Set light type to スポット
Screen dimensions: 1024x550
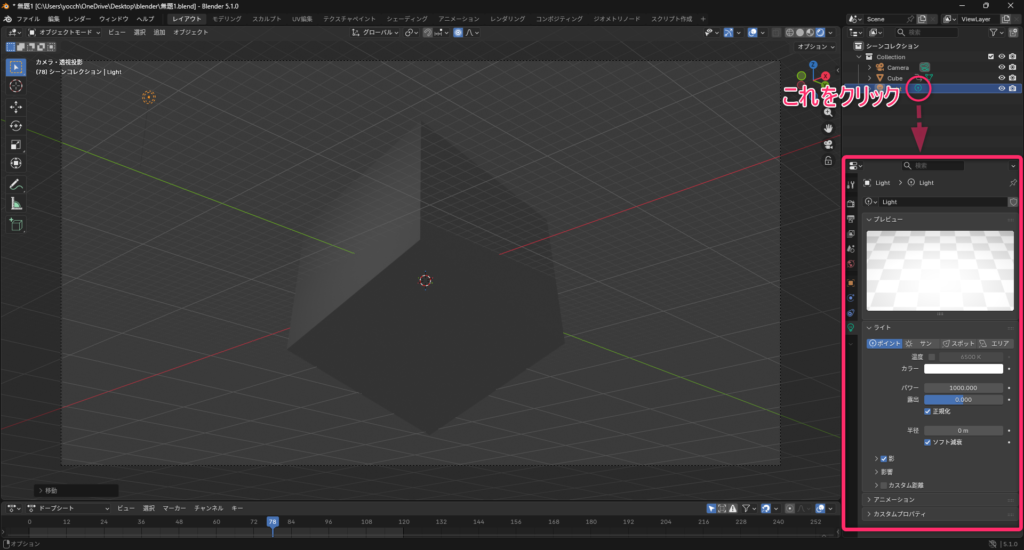tap(957, 343)
